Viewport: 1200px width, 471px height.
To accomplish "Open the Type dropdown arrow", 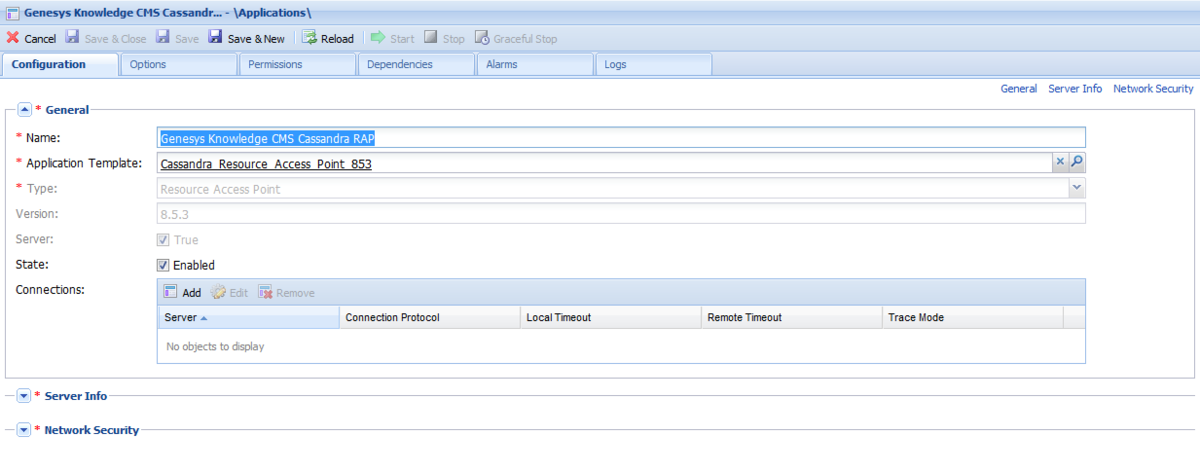I will (1076, 188).
